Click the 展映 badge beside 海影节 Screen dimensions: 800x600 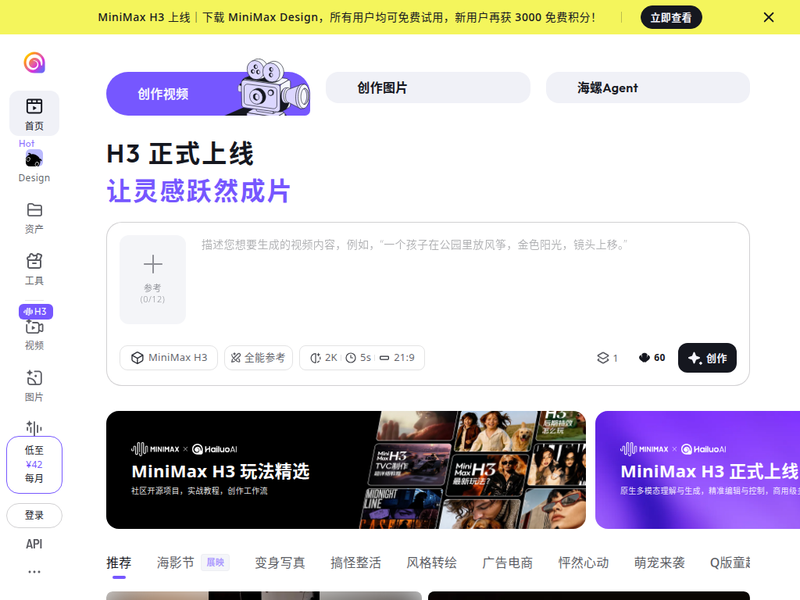point(215,562)
